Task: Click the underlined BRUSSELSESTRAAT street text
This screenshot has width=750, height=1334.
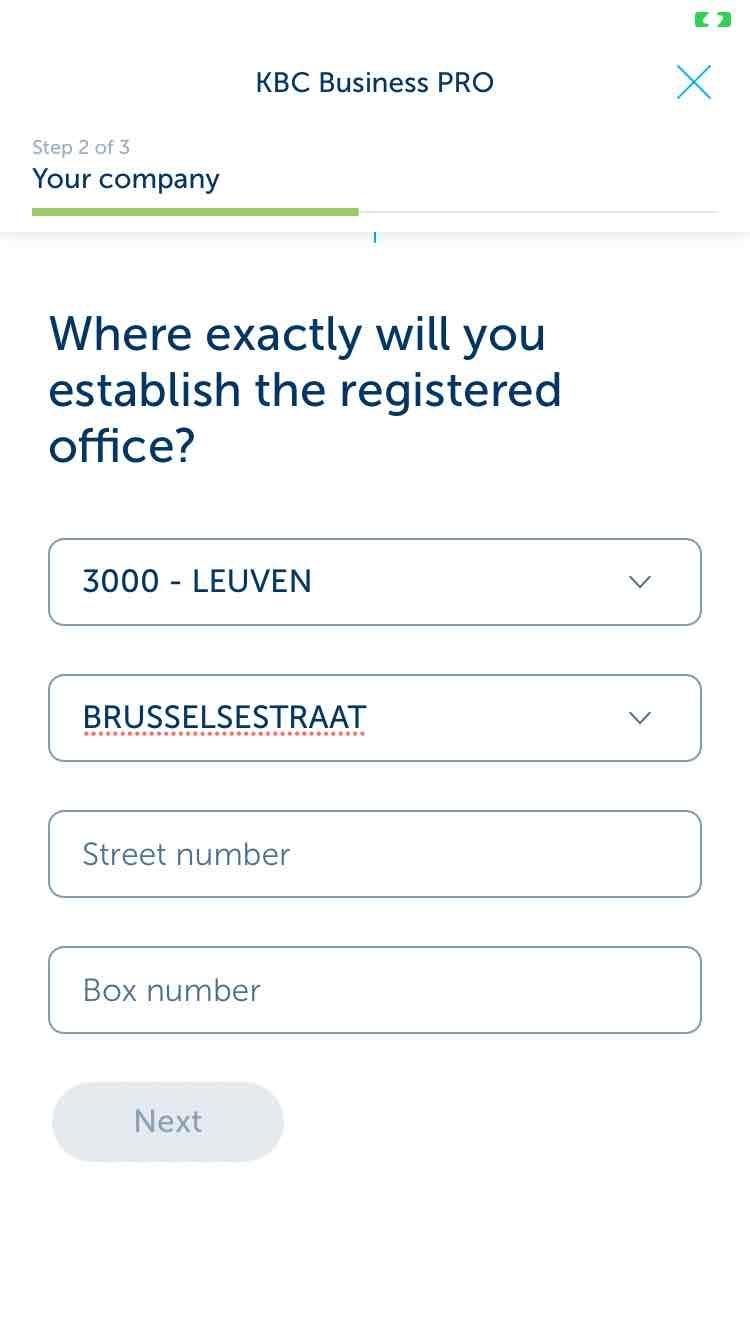Action: 224,718
